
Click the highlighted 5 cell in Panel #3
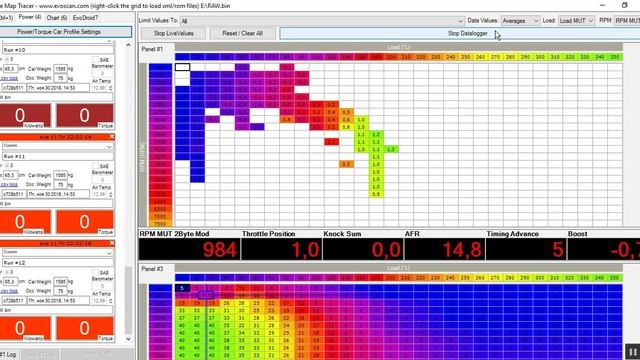coord(182,288)
